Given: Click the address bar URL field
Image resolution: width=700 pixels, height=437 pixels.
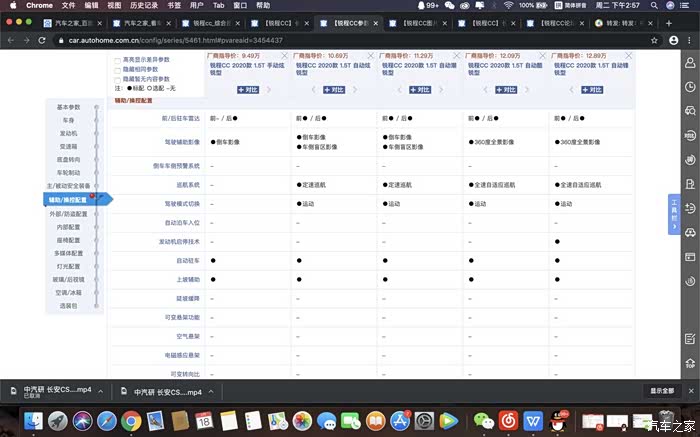Looking at the screenshot, I should pyautogui.click(x=300, y=38).
